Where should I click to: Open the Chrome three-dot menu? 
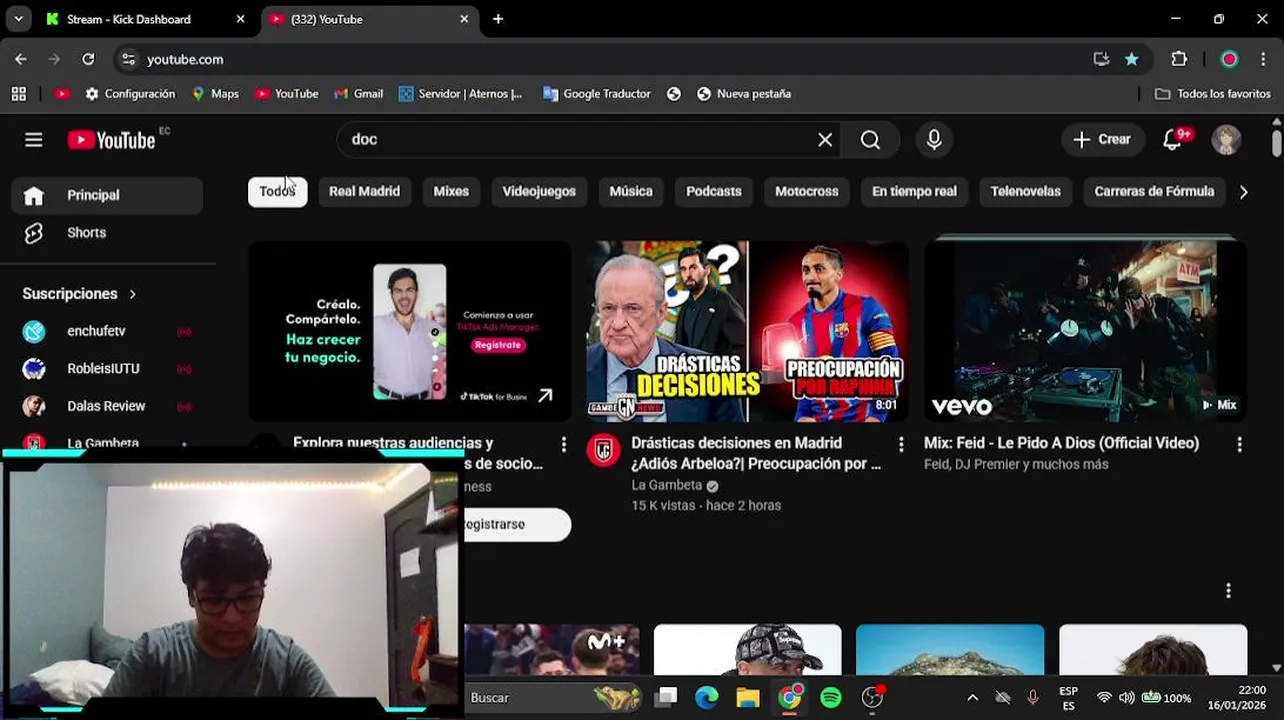point(1262,59)
